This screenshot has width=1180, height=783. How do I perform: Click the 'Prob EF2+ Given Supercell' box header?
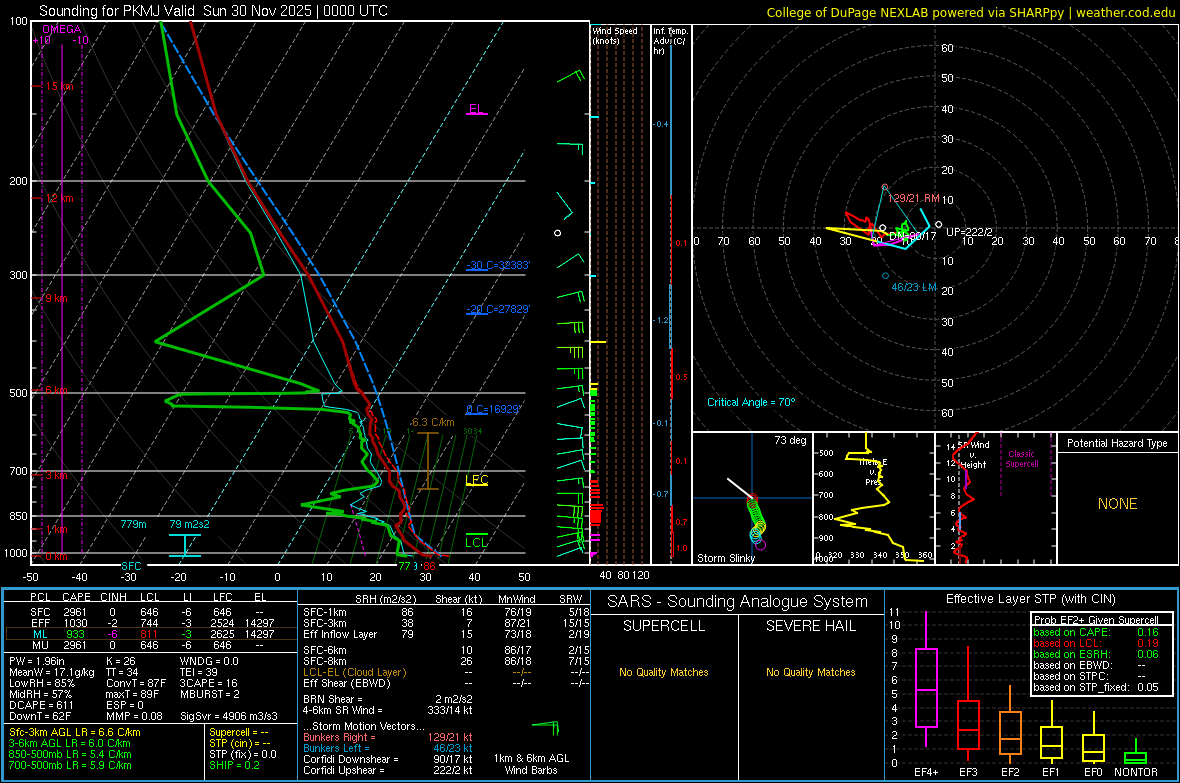coord(1096,620)
